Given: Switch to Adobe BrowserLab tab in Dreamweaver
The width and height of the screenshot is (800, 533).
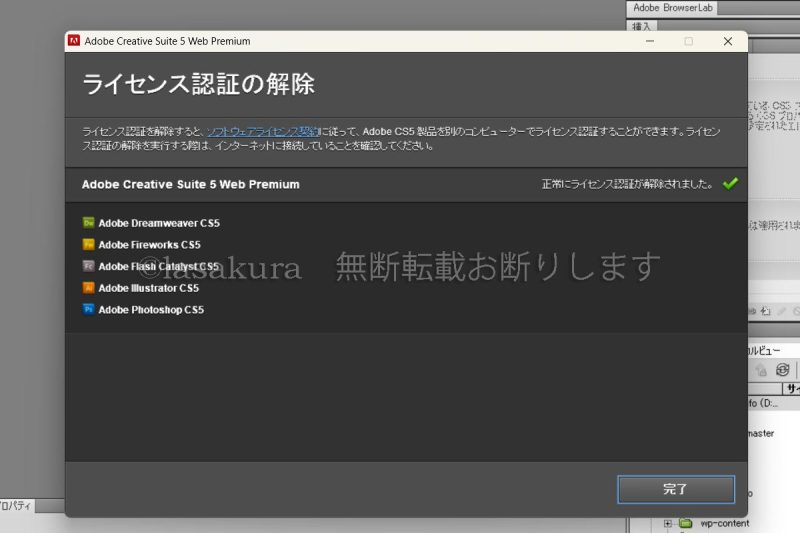Looking at the screenshot, I should [x=672, y=8].
